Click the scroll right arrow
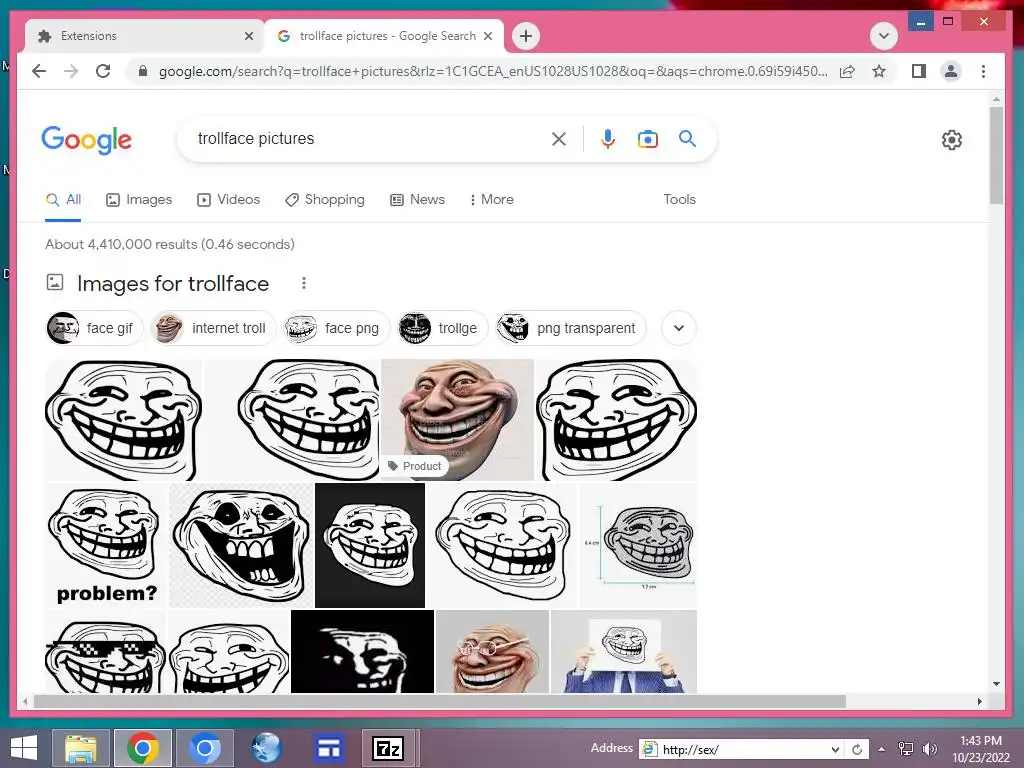This screenshot has height=768, width=1024. pos(980,701)
